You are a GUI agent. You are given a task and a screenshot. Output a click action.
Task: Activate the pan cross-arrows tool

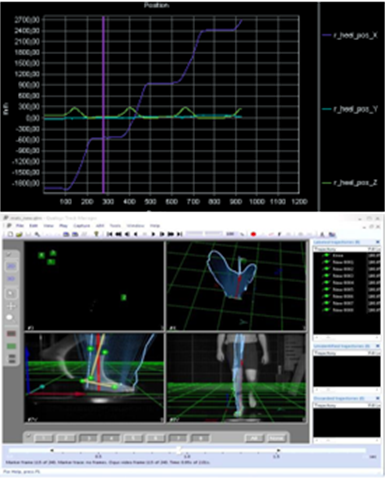coord(11,306)
